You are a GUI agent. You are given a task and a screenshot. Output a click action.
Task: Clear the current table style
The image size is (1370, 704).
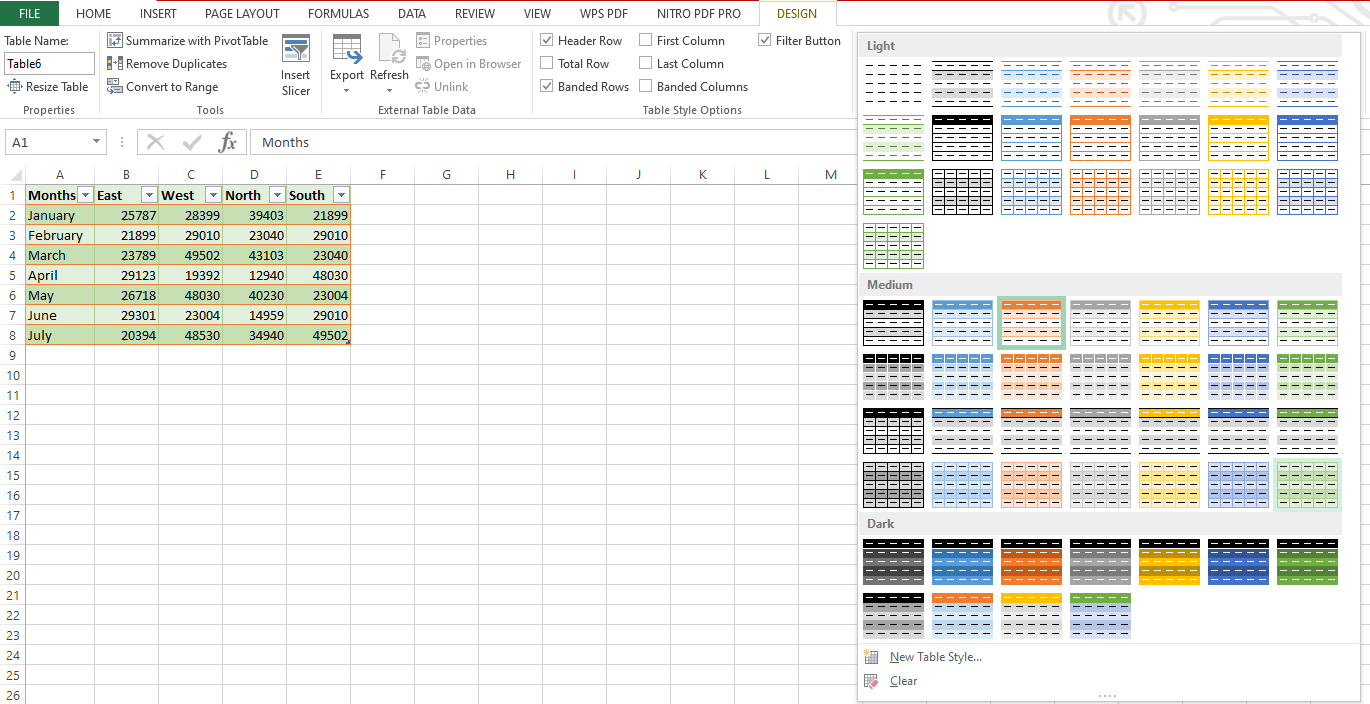[903, 680]
